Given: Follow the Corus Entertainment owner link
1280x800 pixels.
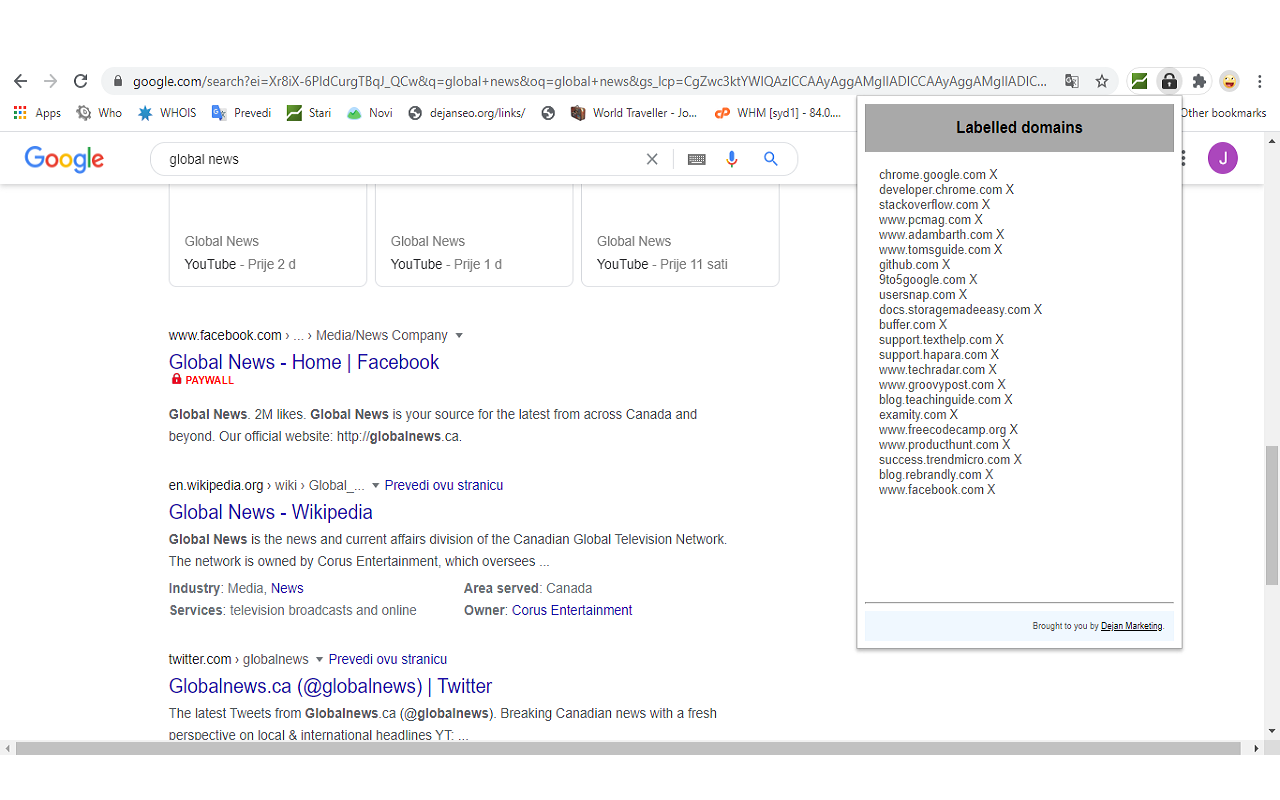Looking at the screenshot, I should [572, 610].
